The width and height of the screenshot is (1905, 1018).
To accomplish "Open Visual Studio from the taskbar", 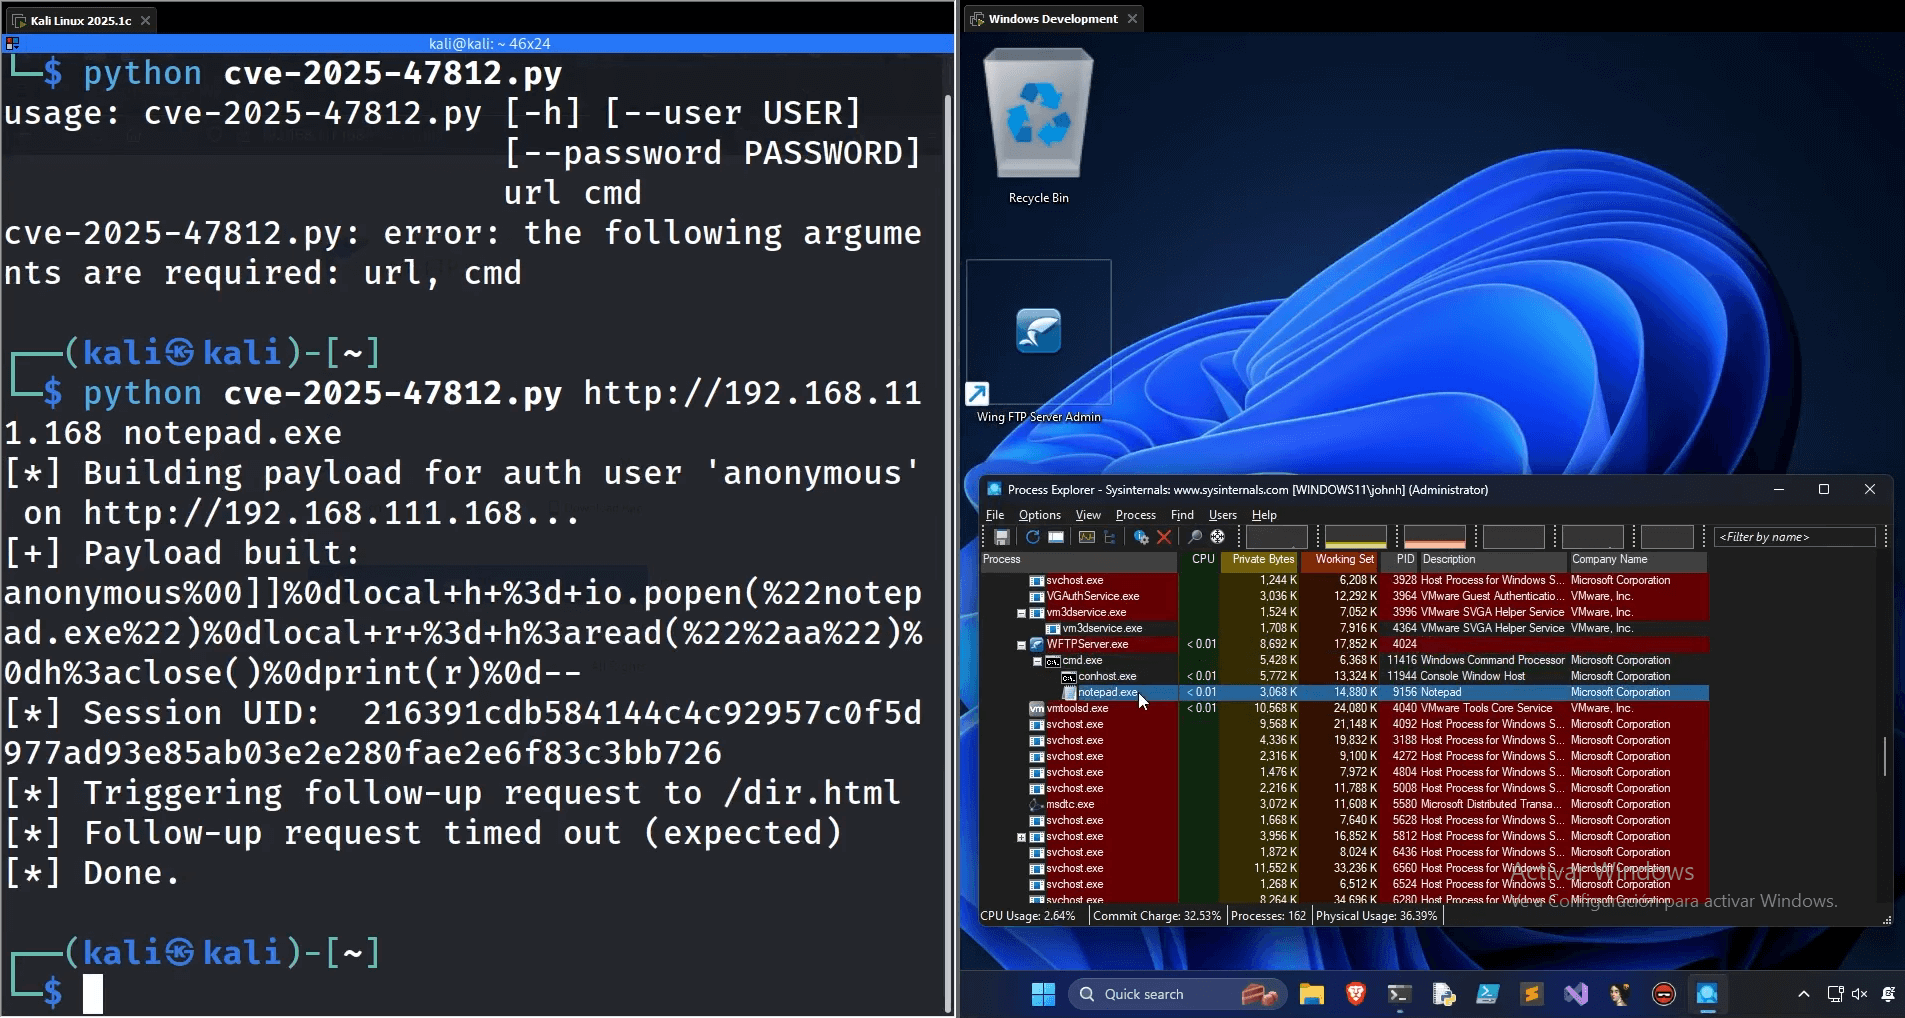I will [x=1576, y=994].
